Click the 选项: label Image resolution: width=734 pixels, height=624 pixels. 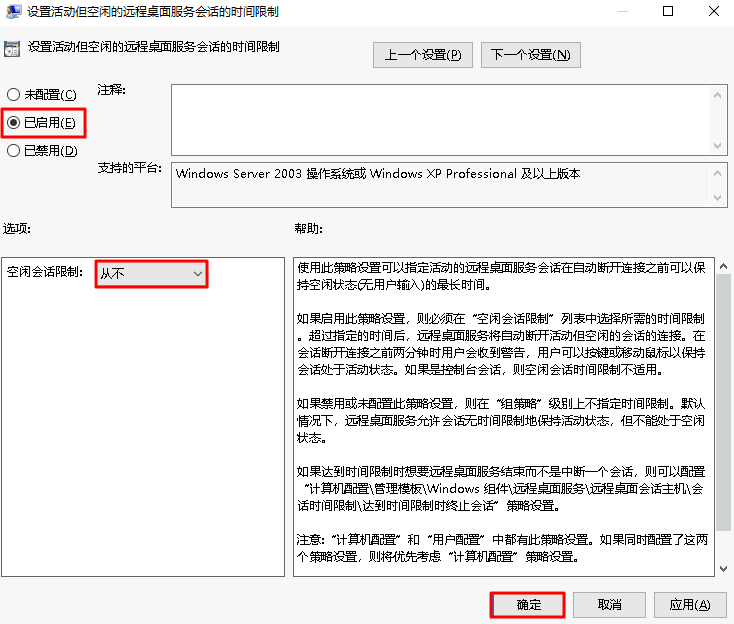[17, 228]
